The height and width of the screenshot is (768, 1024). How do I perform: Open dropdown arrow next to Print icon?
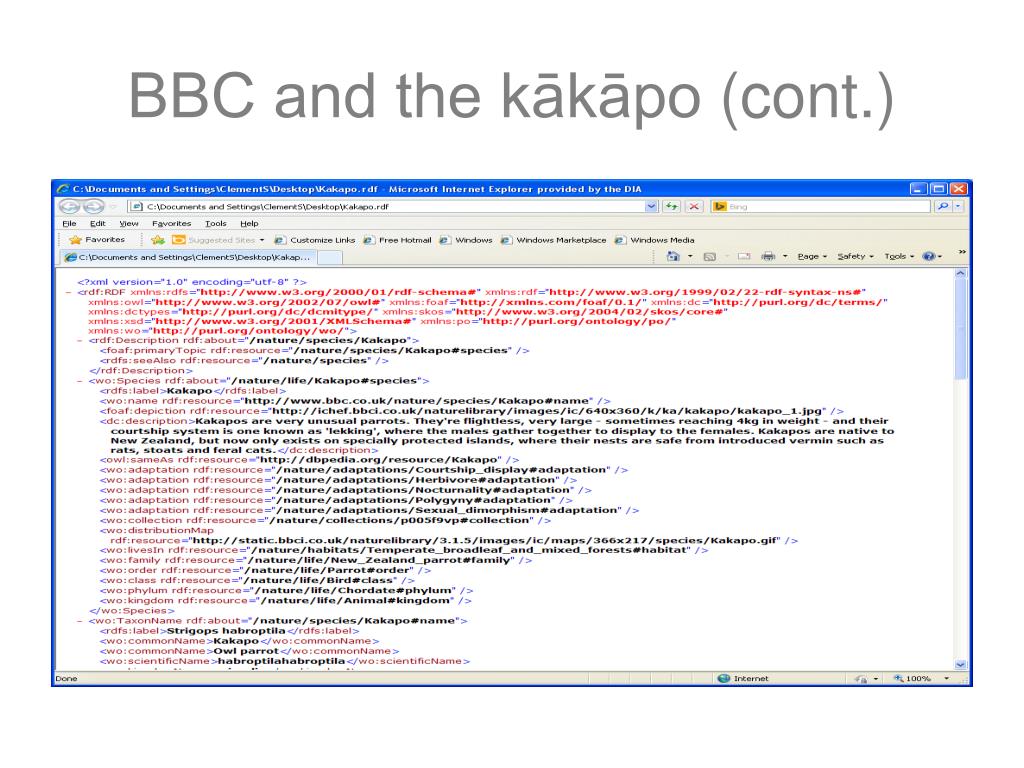pos(785,256)
